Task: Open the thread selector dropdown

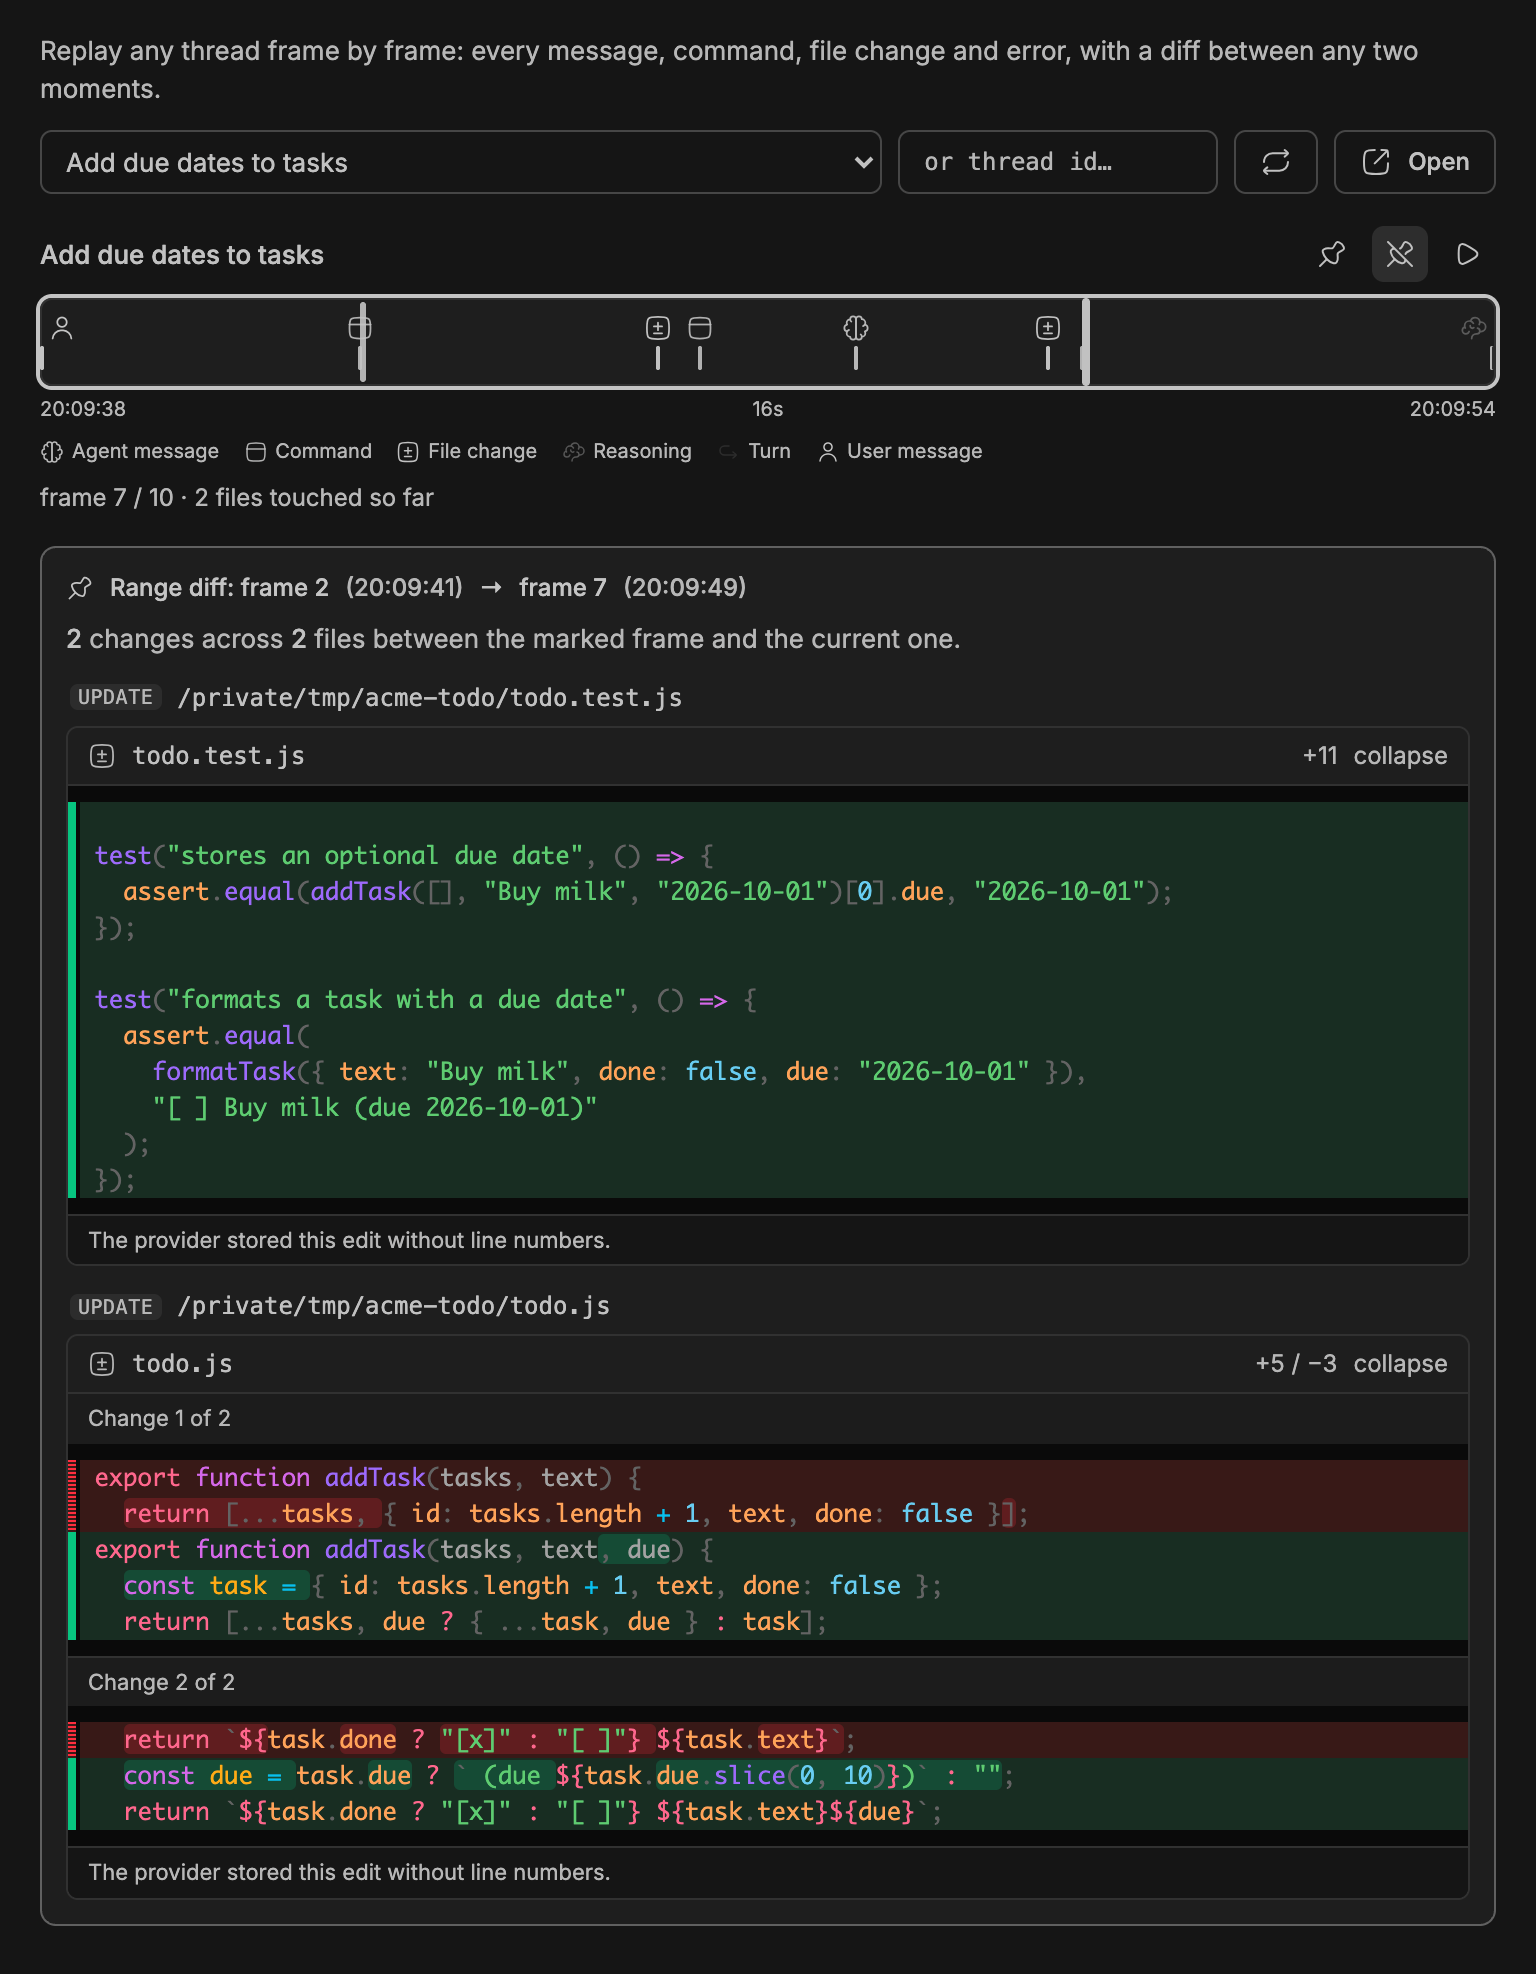Action: coord(461,162)
